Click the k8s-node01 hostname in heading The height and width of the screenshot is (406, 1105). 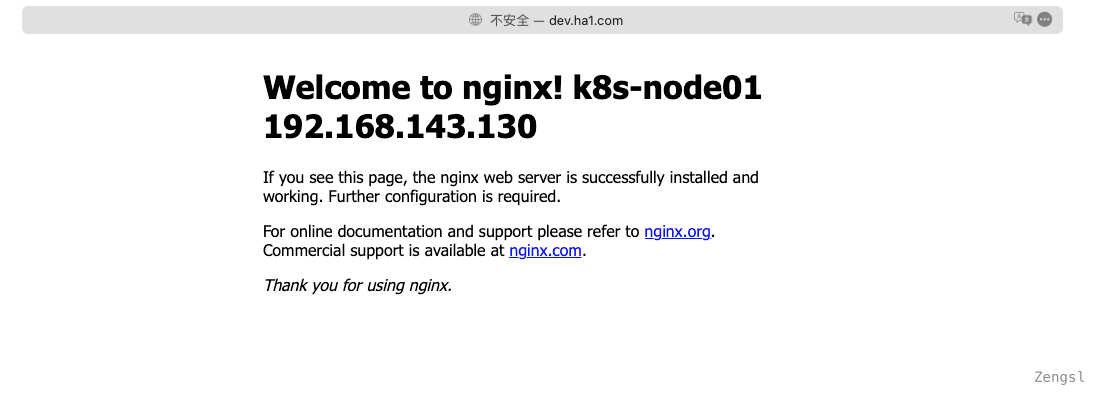(x=667, y=88)
